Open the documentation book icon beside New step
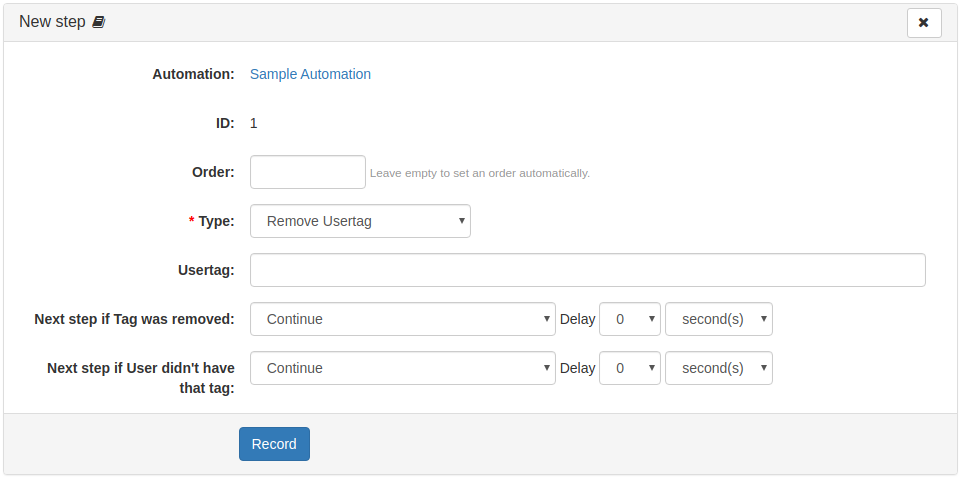The image size is (961, 478). pos(98,22)
